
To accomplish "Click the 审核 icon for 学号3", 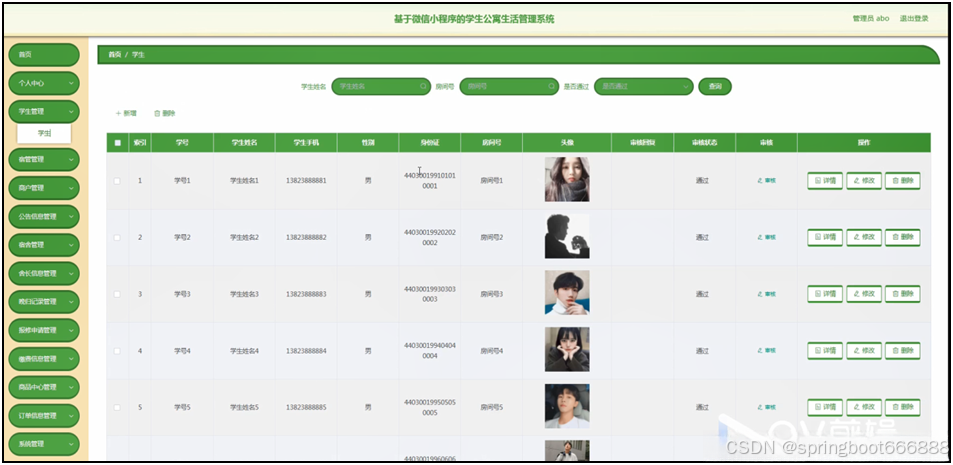I will [x=766, y=294].
